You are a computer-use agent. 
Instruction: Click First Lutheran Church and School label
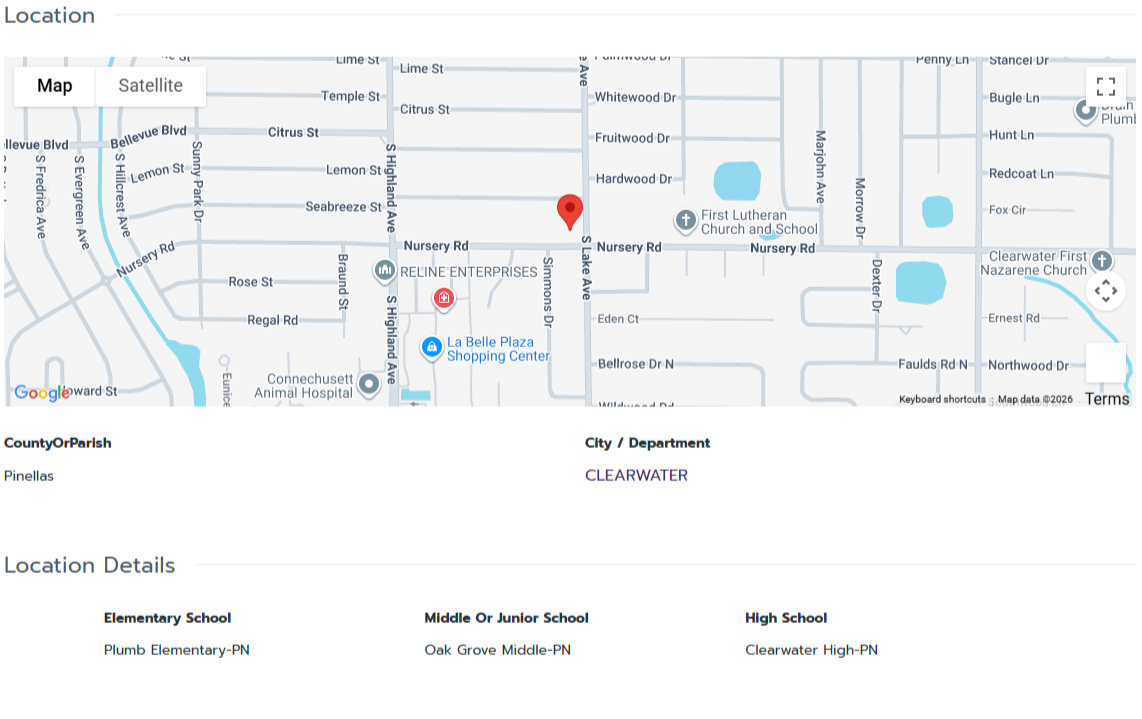tap(759, 222)
